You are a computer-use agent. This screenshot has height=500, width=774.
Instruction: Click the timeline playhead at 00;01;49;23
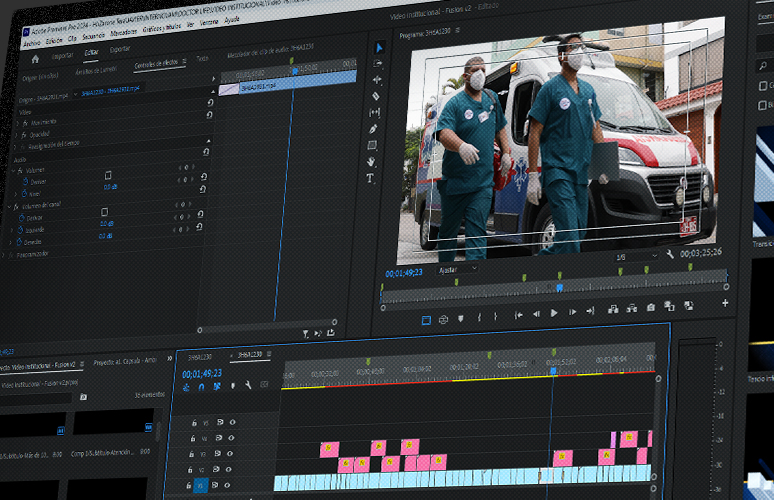[x=553, y=371]
